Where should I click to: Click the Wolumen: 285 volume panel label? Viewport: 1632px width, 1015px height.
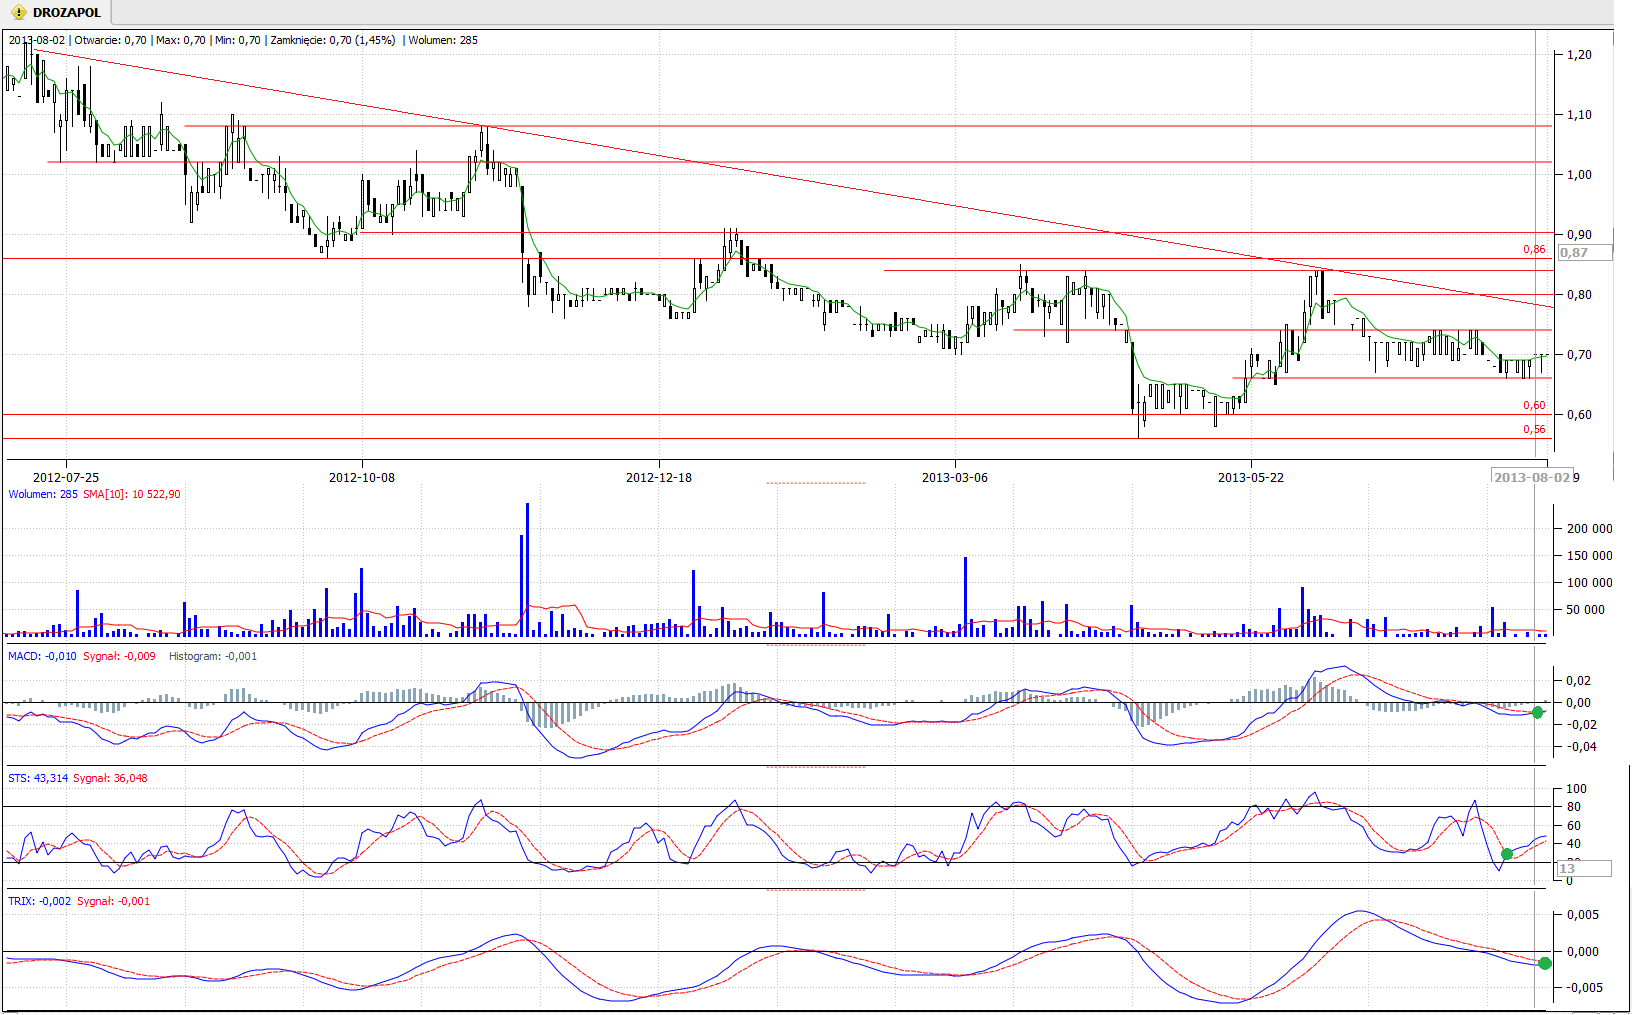pos(43,494)
